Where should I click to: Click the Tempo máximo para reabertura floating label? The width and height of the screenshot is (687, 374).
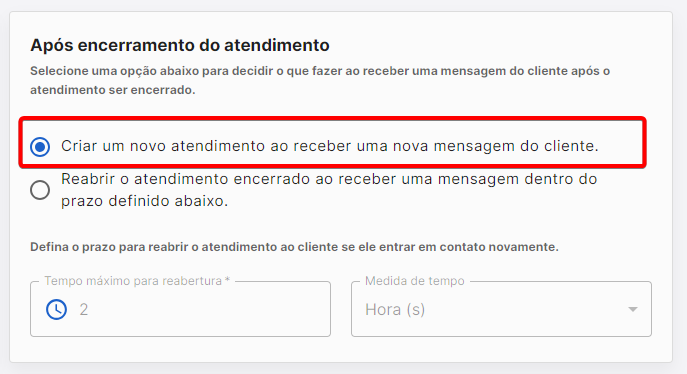point(137,281)
